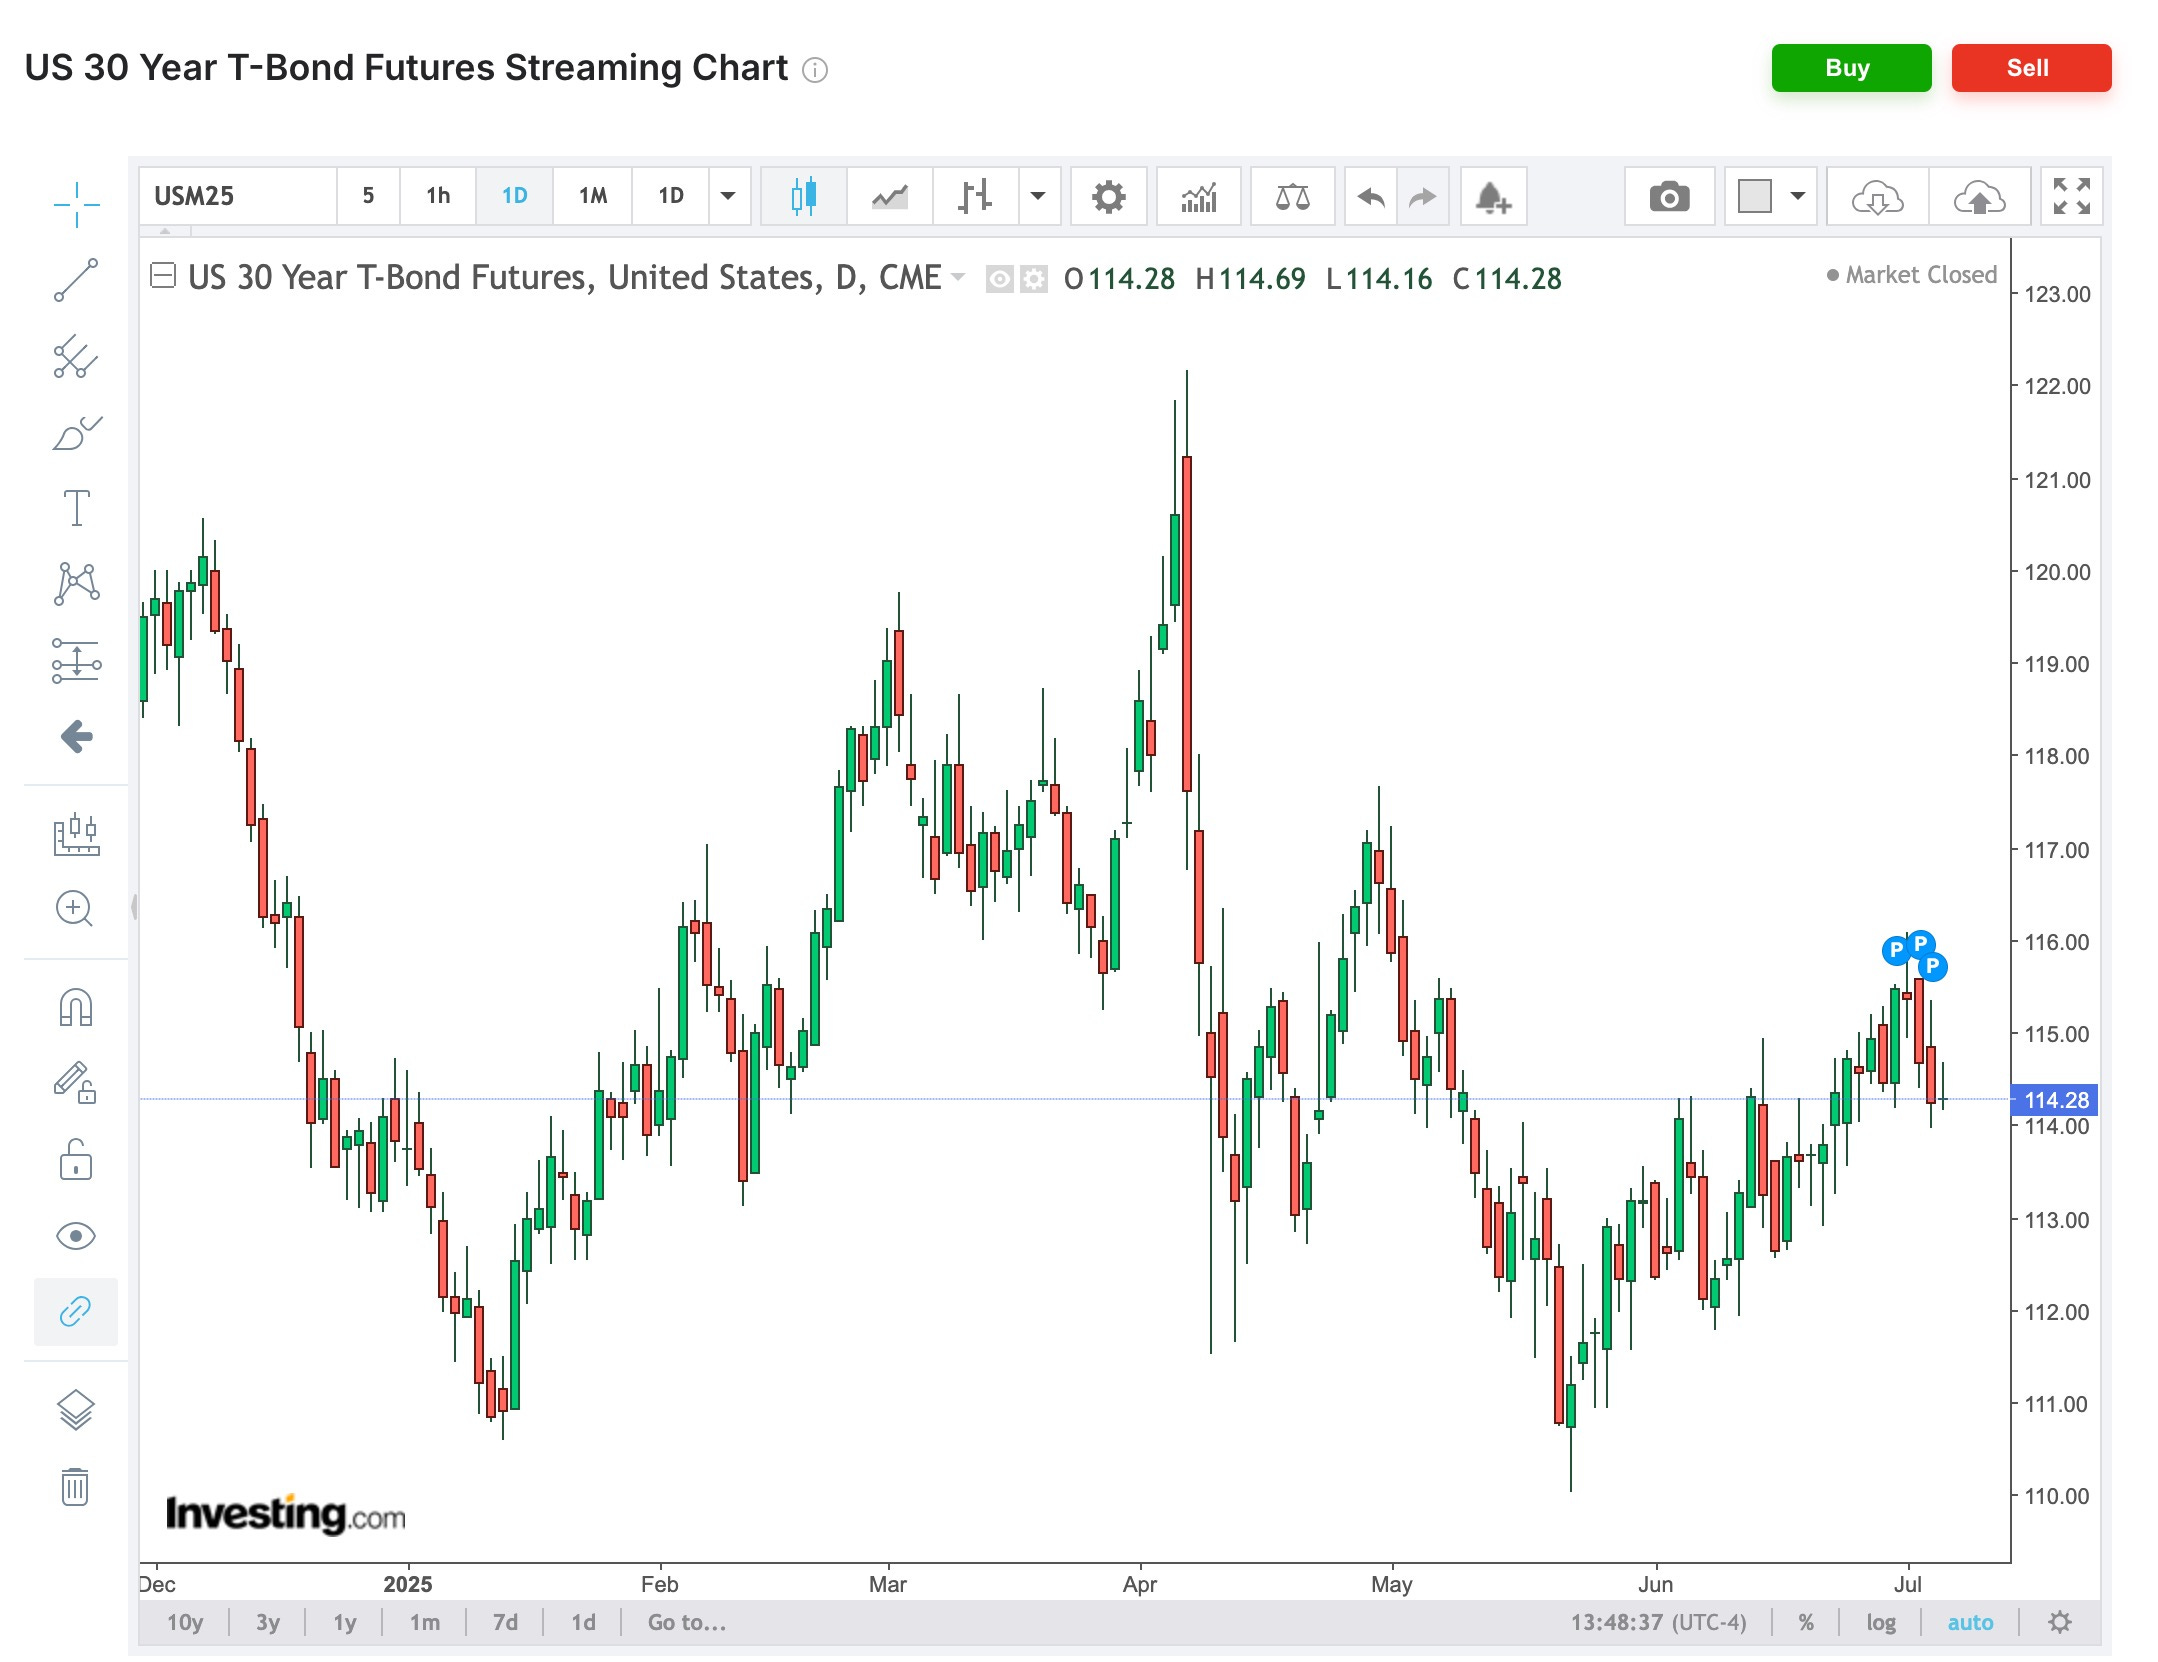Select the 5 minute interval

click(368, 196)
